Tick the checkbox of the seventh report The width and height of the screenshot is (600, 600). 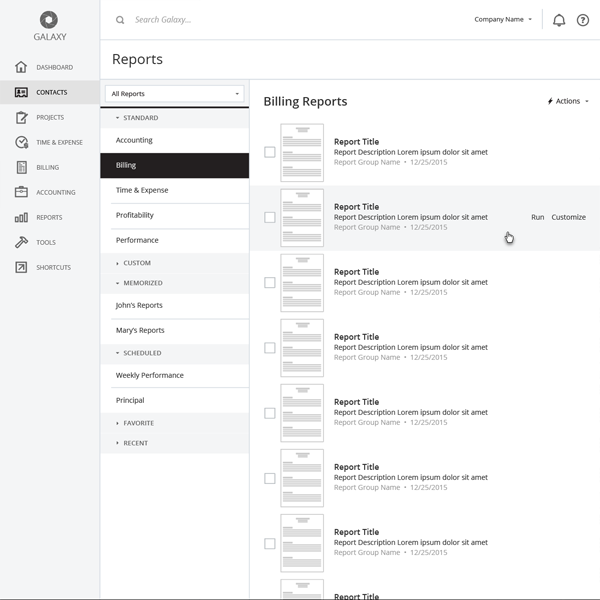(x=270, y=543)
